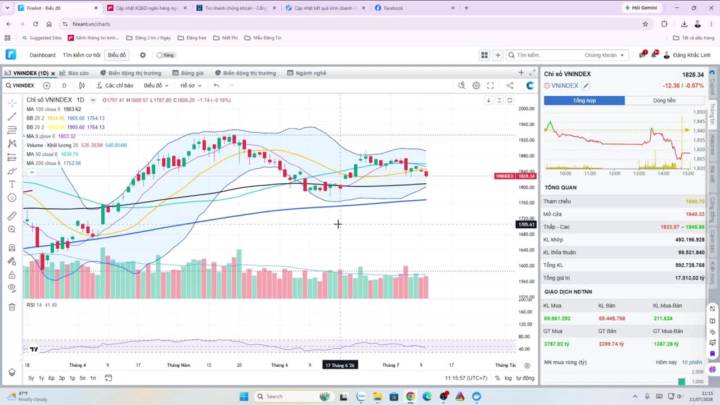Viewport: 720px width, 405px height.
Task: Activate the zoom in tool
Action: pos(12,229)
